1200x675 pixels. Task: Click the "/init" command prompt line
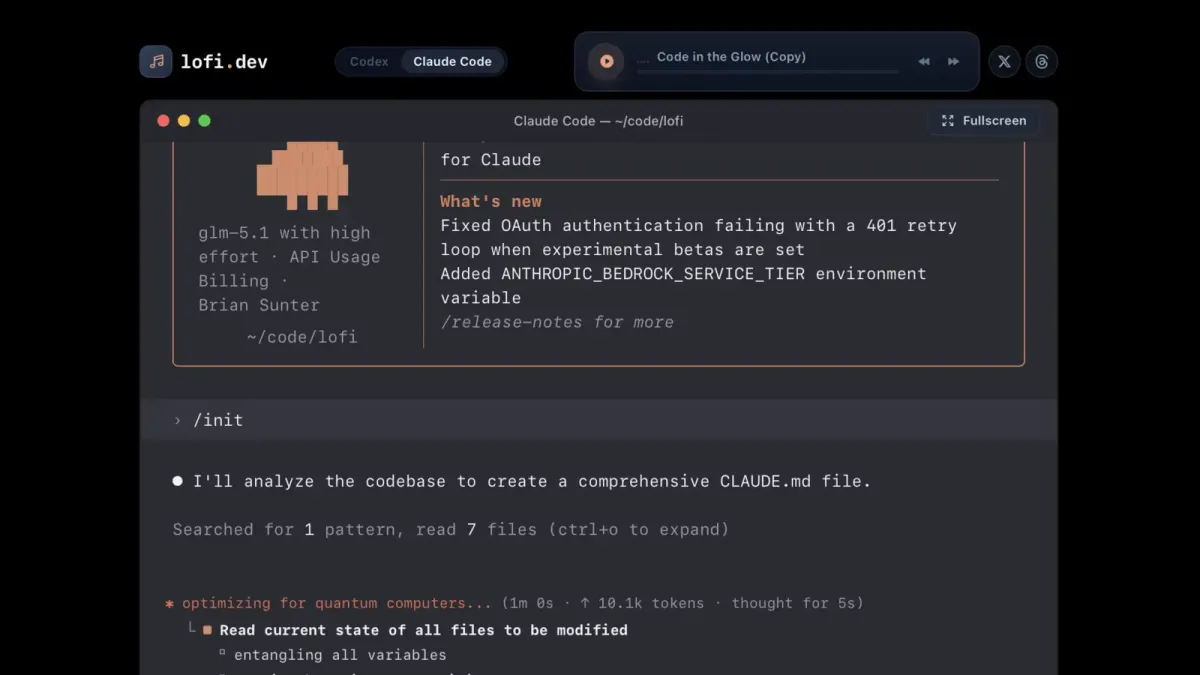(599, 420)
